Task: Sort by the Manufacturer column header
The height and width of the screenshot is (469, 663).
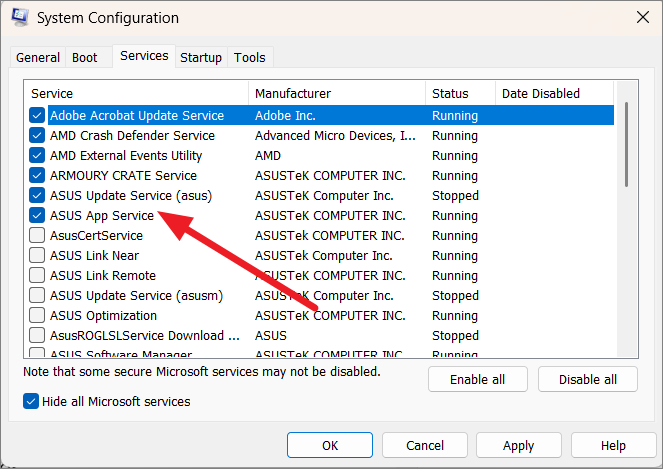Action: [337, 93]
